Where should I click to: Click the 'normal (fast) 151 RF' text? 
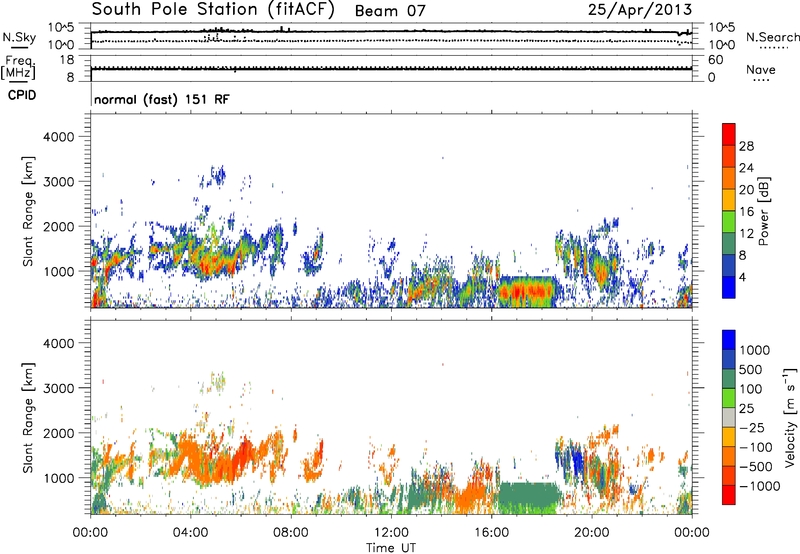(162, 99)
